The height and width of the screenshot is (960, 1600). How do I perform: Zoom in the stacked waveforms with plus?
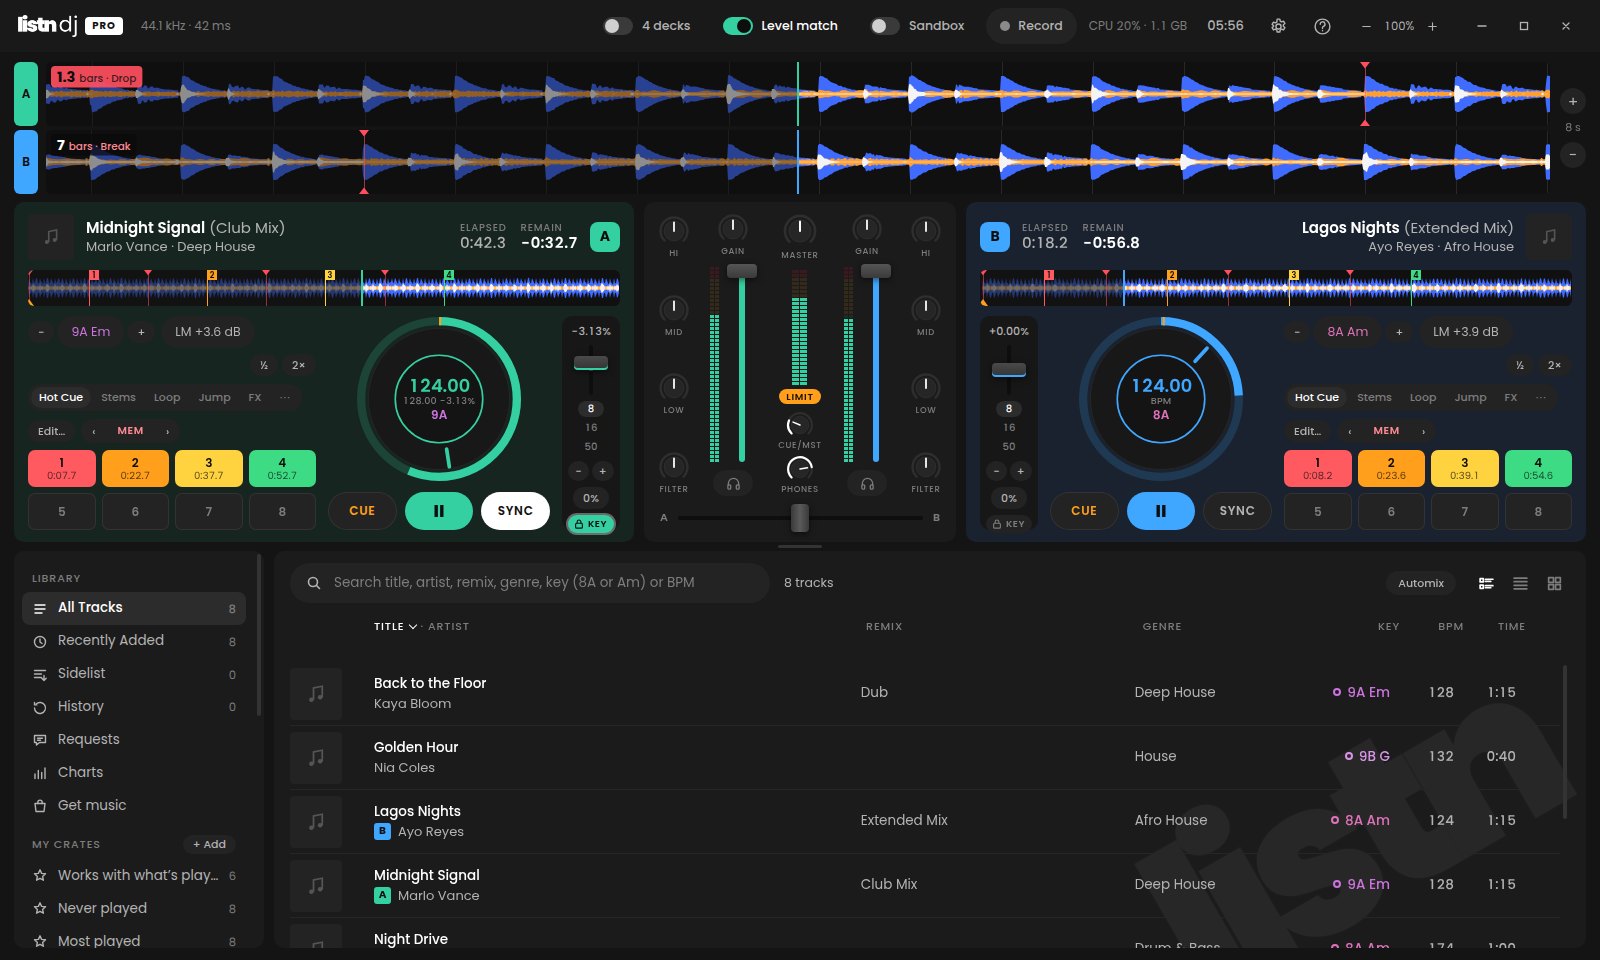tap(1573, 101)
